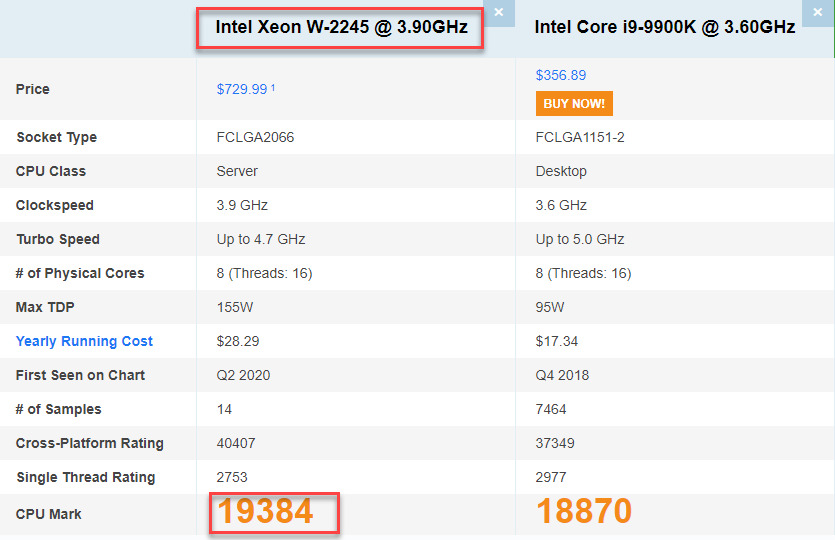Open the Yearly Running Cost link
The image size is (835, 540).
pos(84,341)
